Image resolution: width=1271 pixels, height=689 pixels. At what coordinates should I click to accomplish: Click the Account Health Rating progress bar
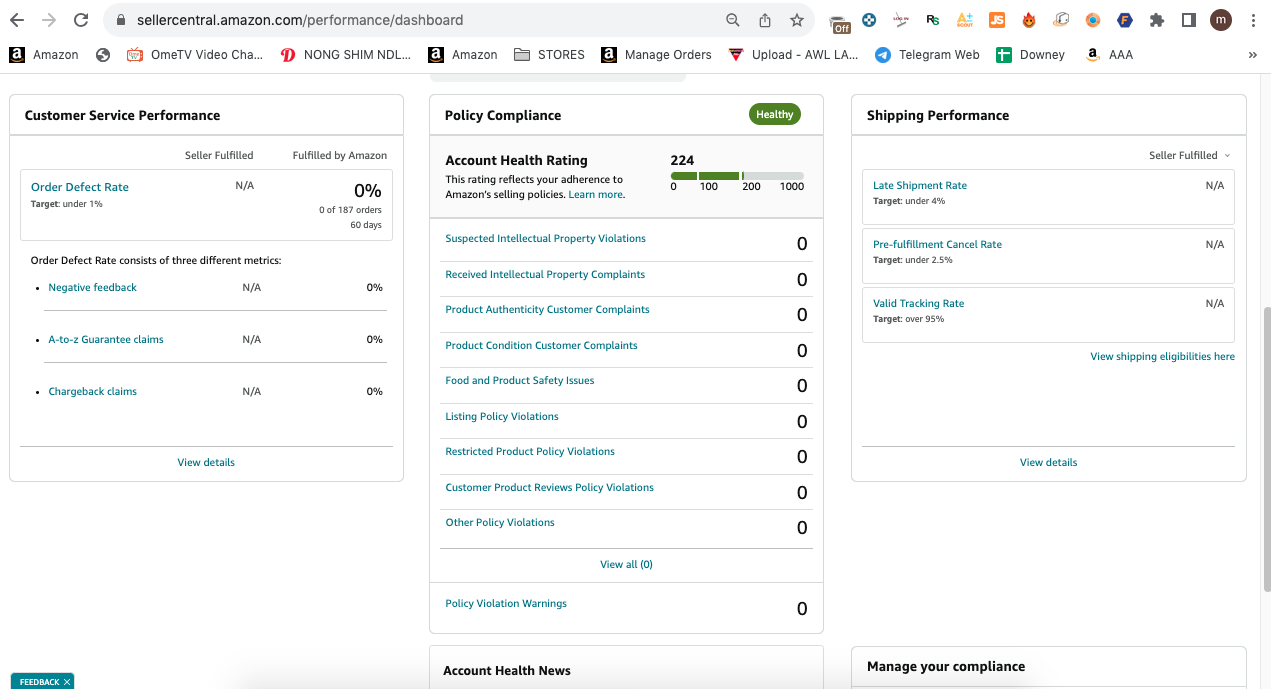pos(737,176)
